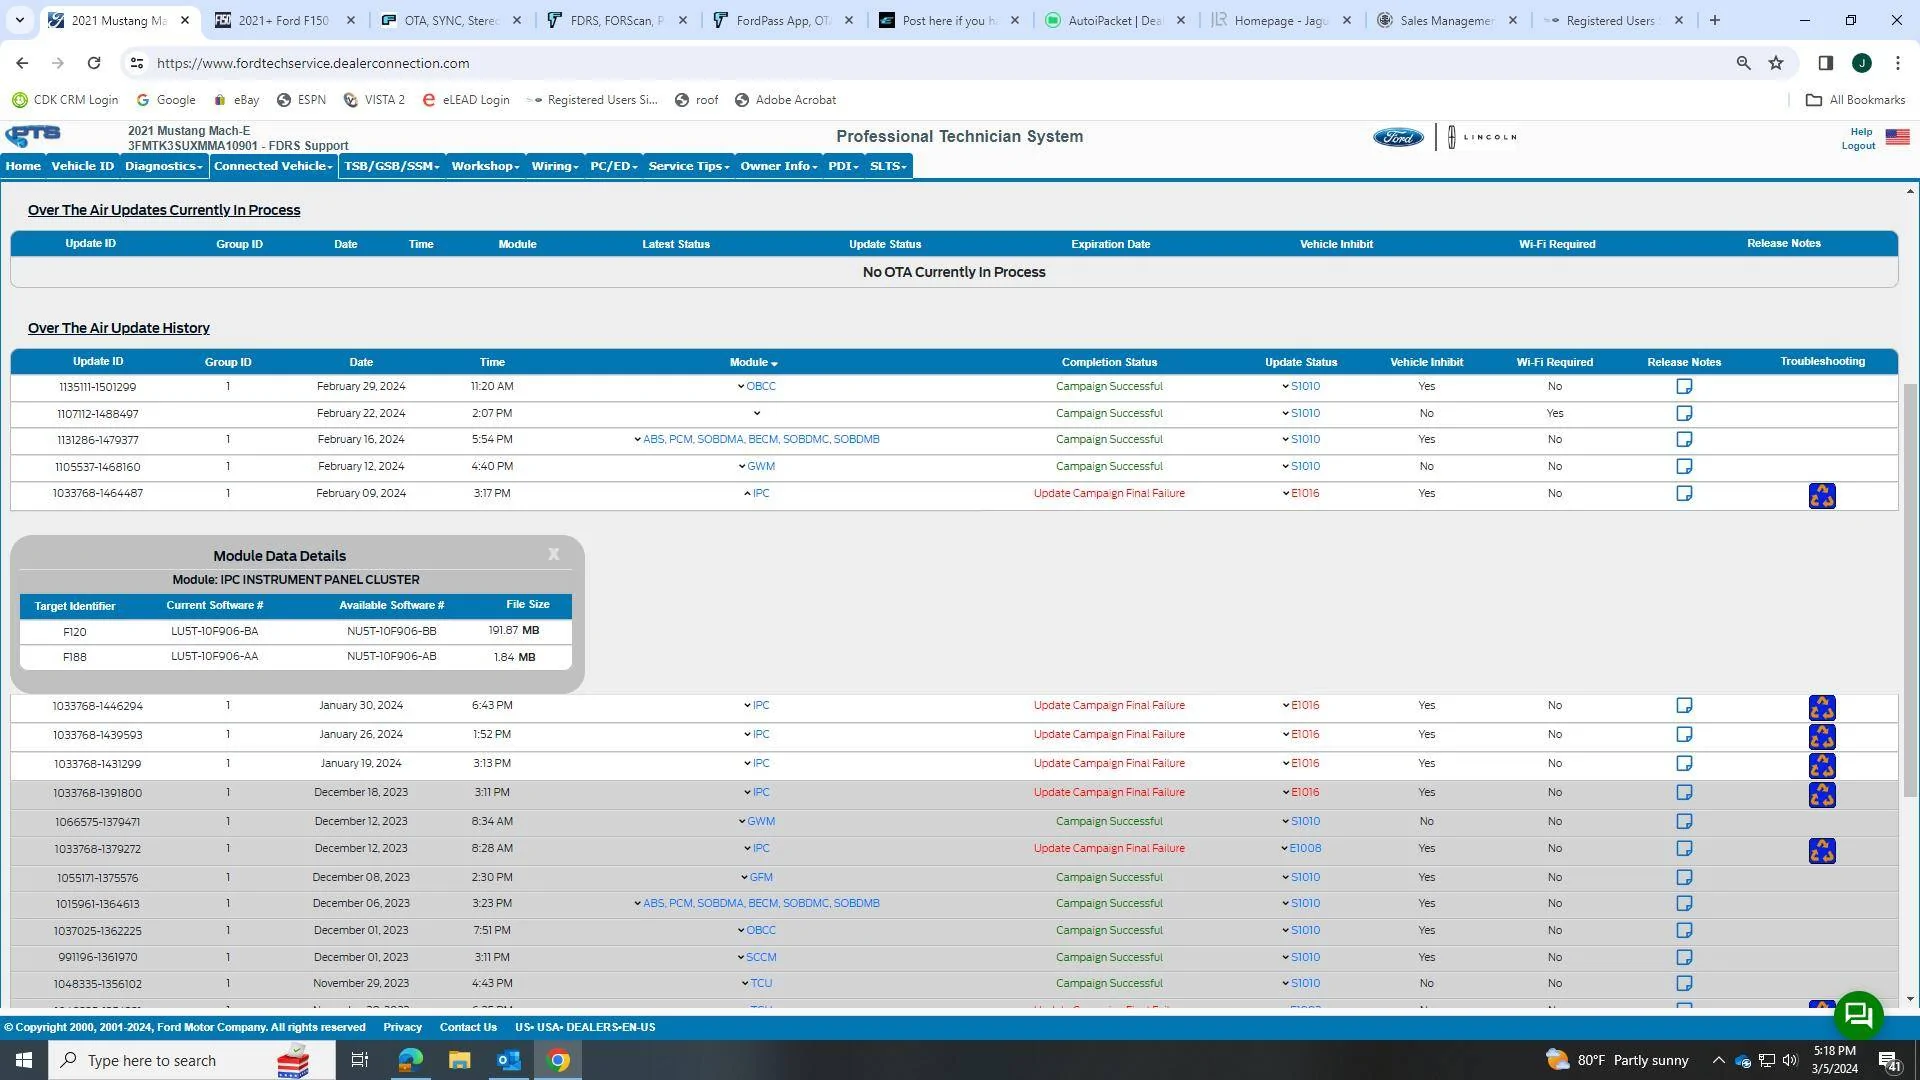Expand OBCC module for February 29 update
The height and width of the screenshot is (1080, 1920).
pos(756,387)
